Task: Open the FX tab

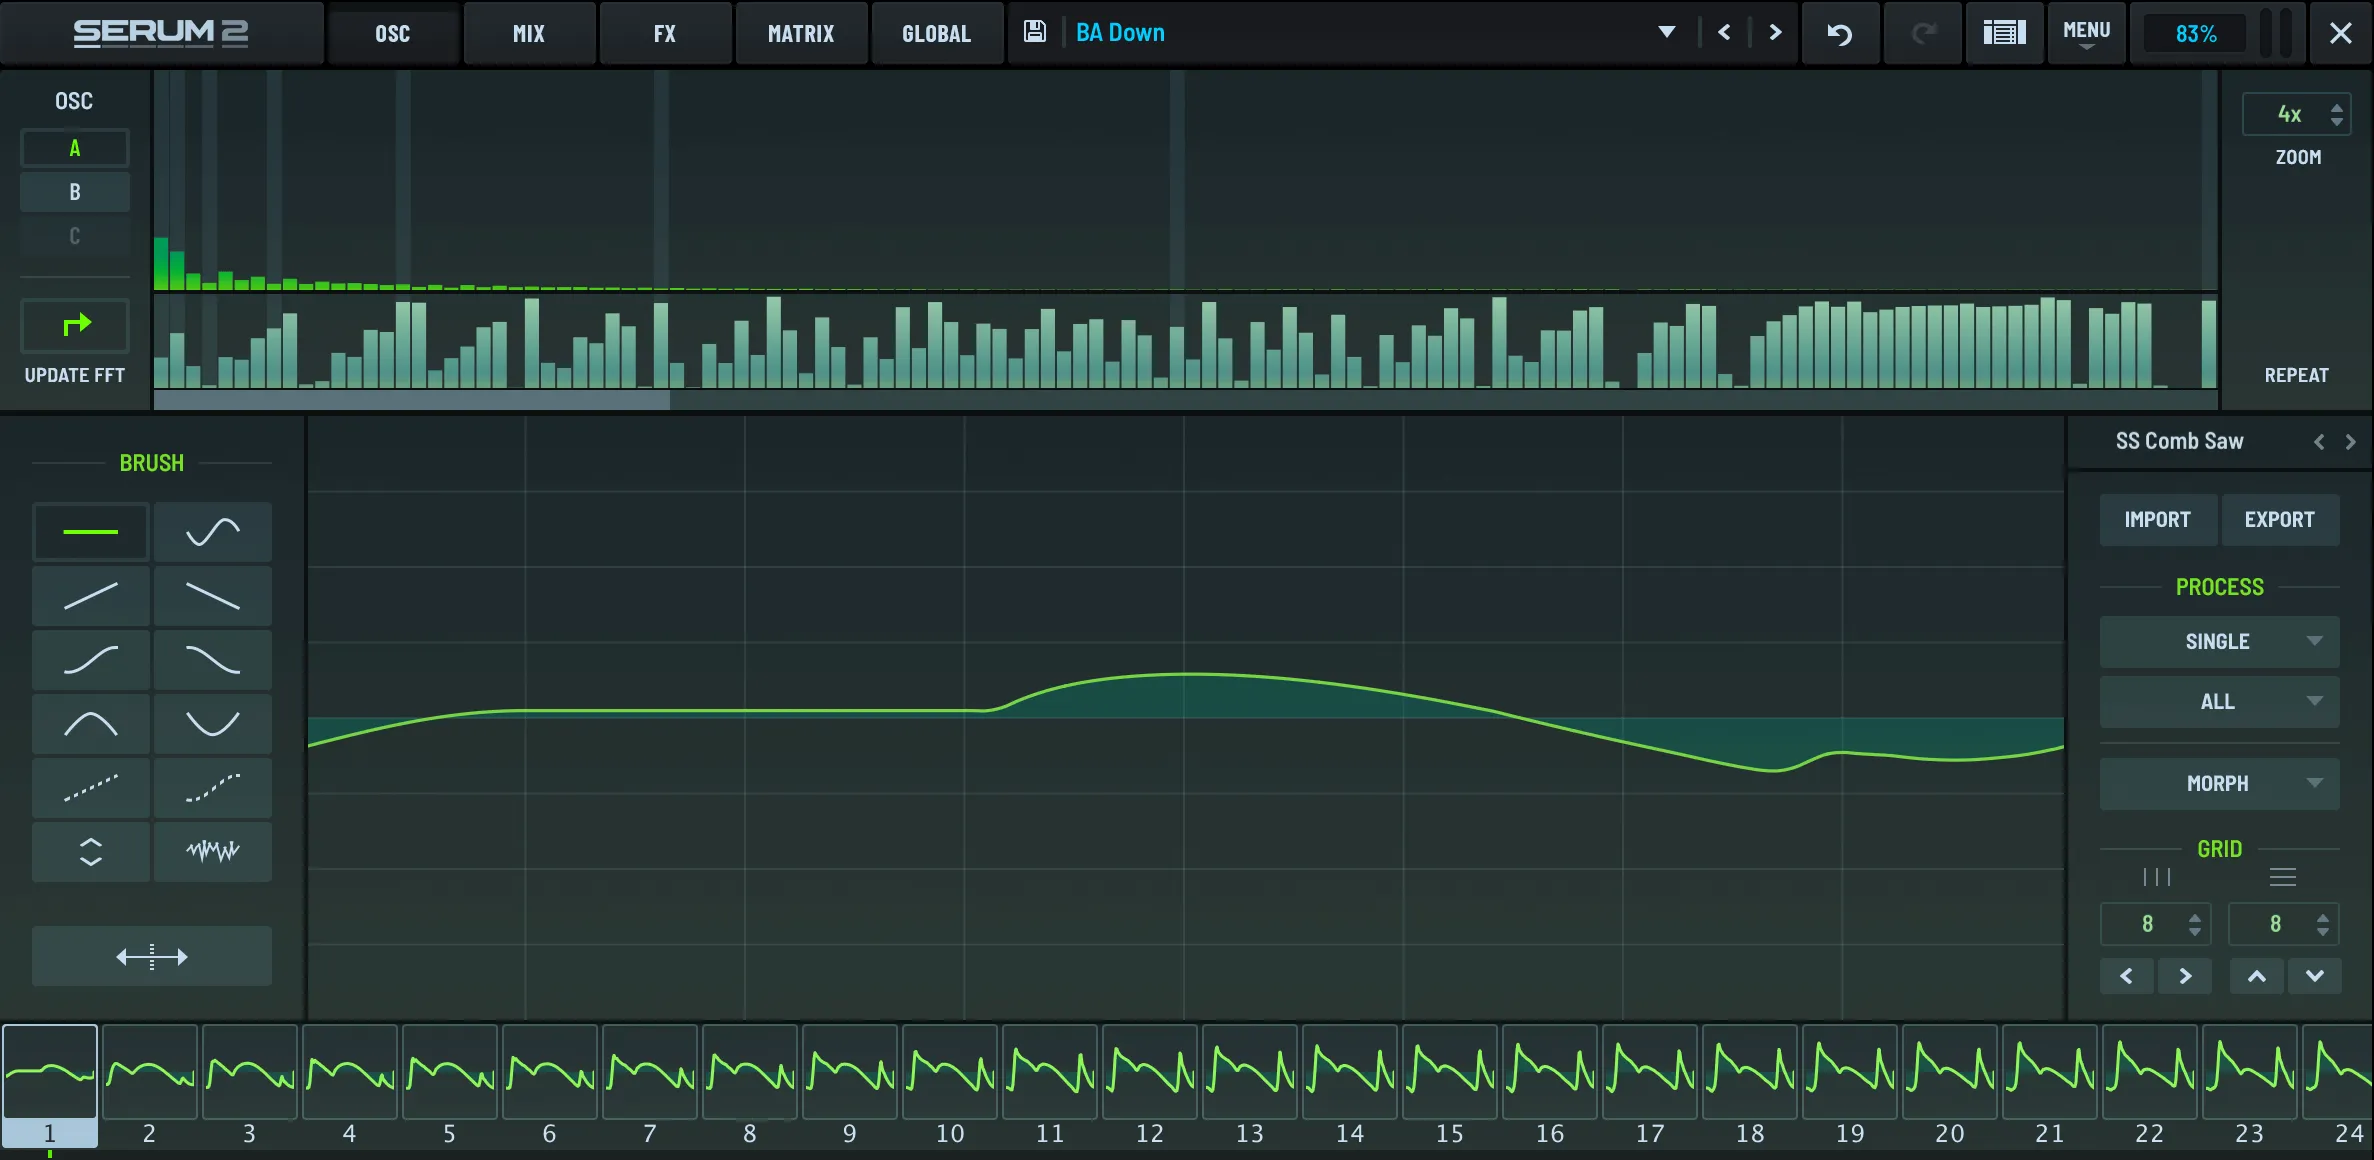Action: coord(664,34)
